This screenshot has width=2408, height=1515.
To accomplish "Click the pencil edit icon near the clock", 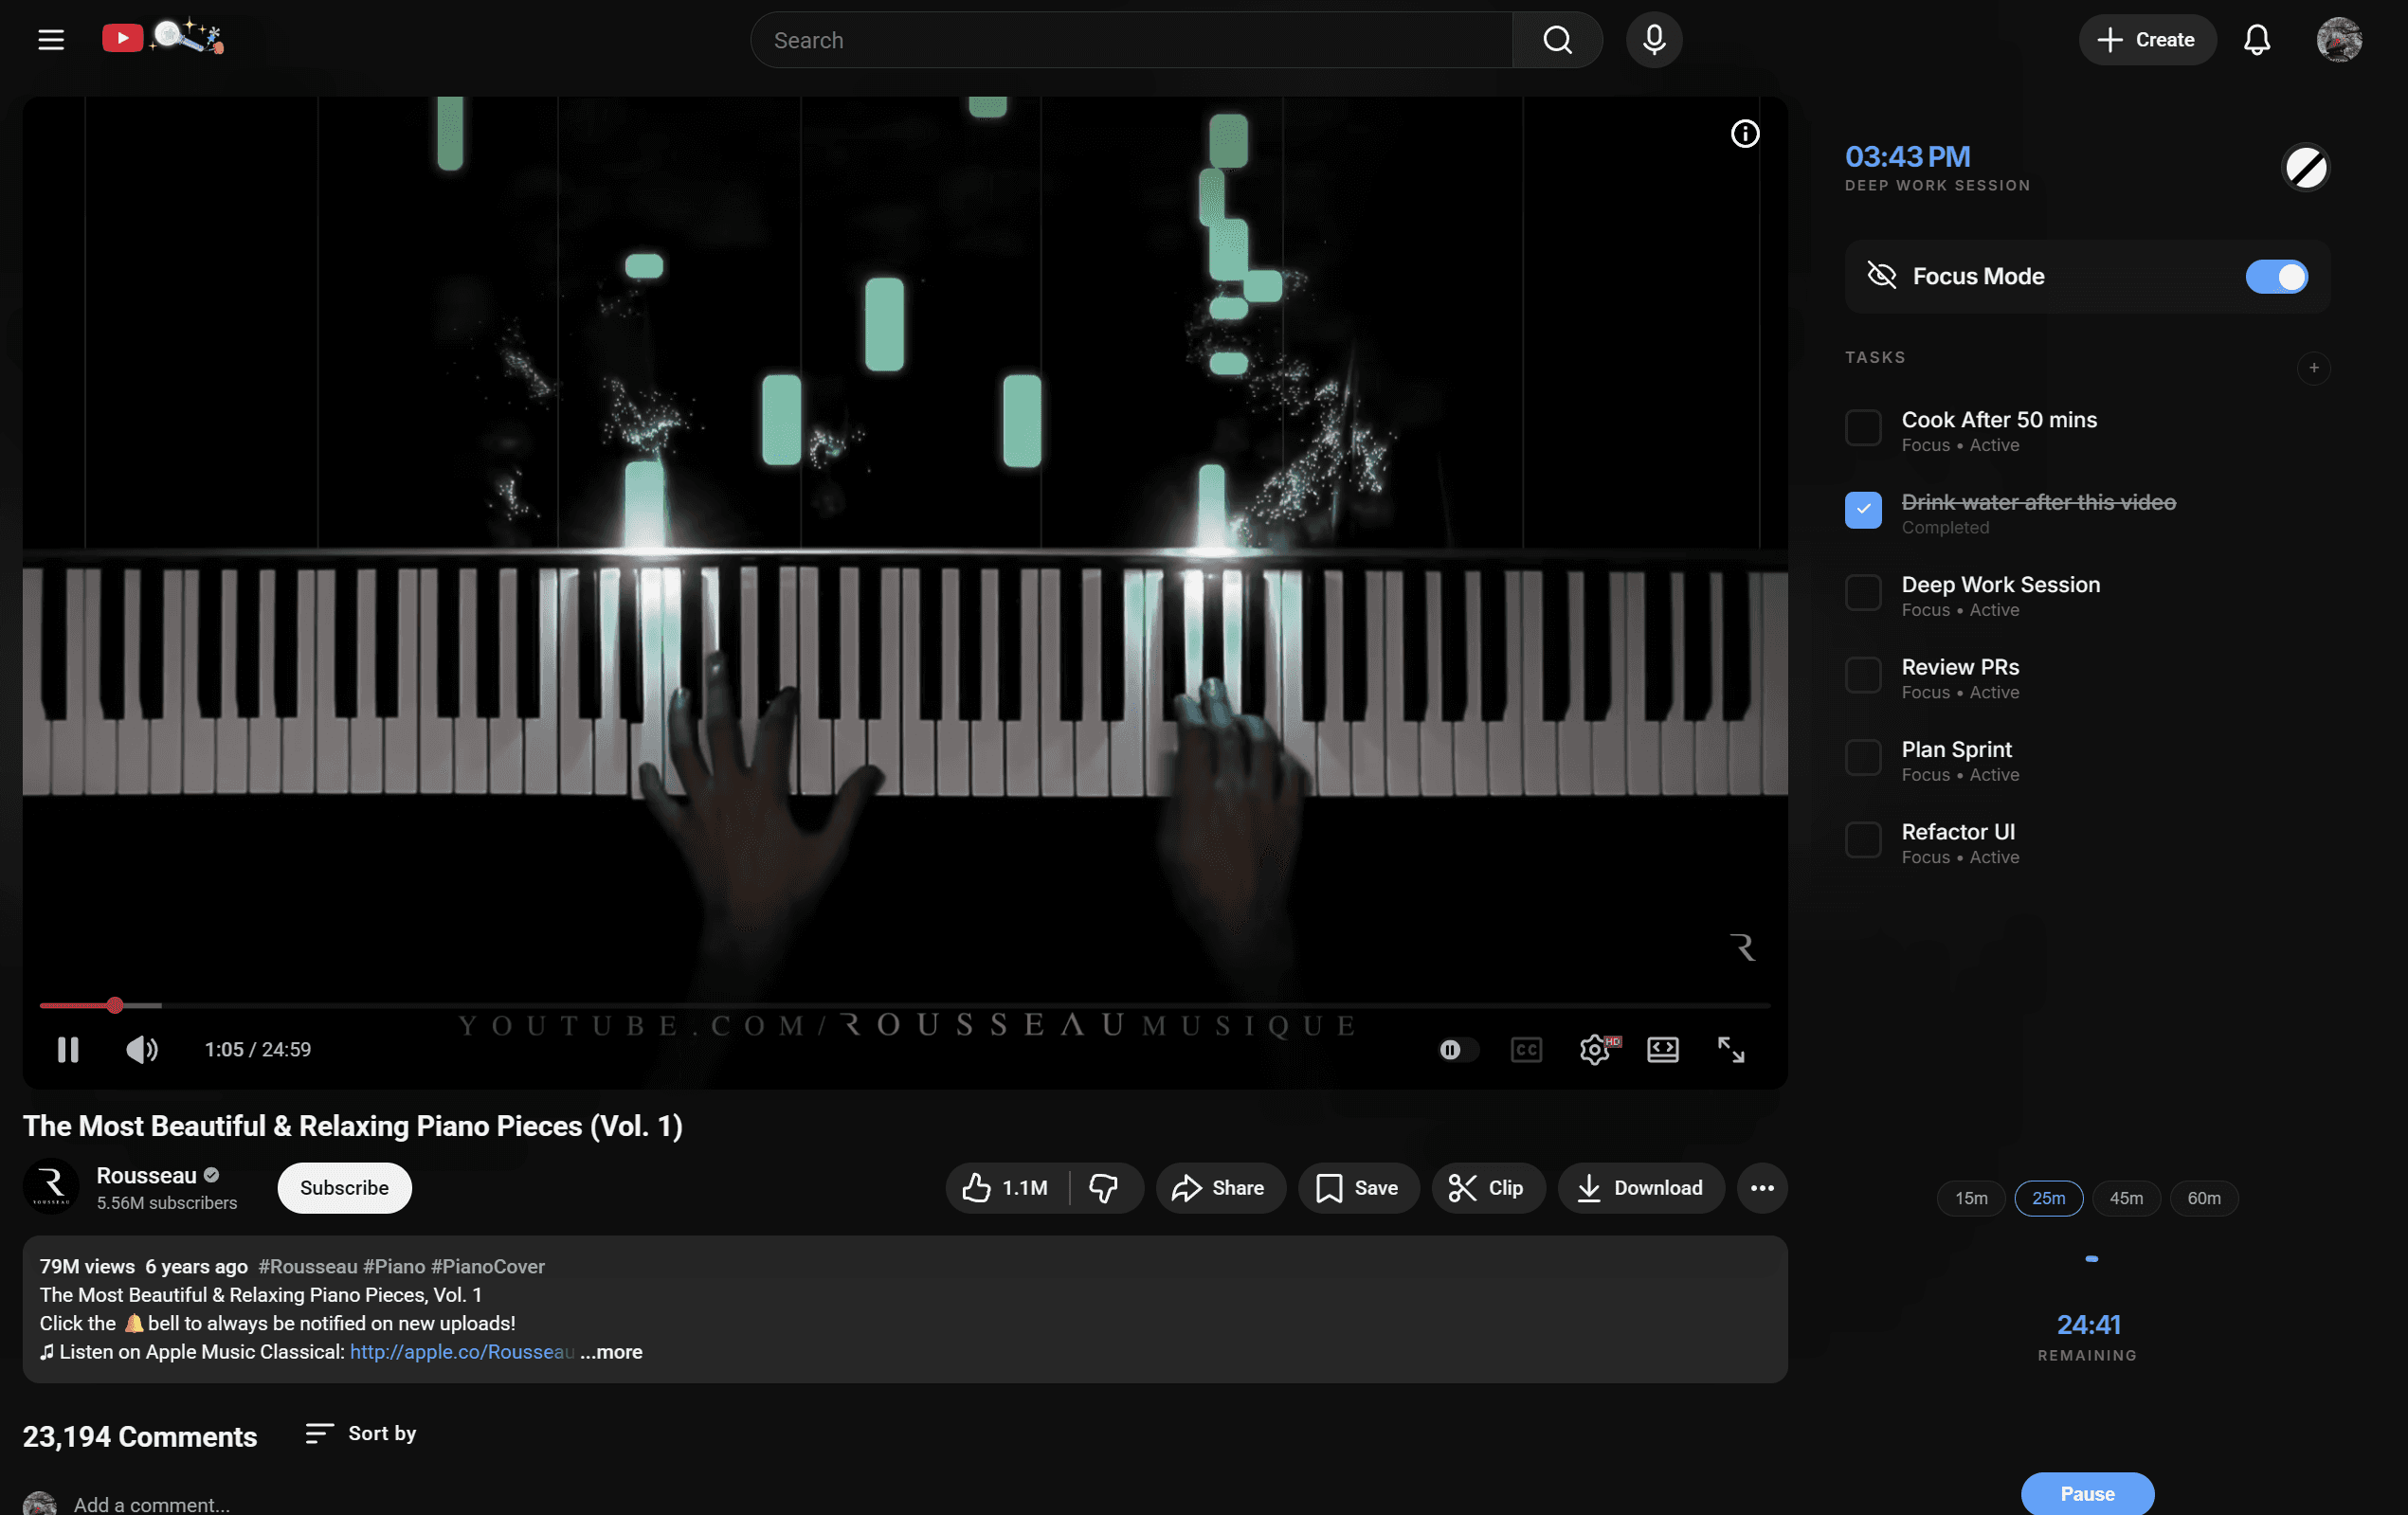I will (2305, 167).
